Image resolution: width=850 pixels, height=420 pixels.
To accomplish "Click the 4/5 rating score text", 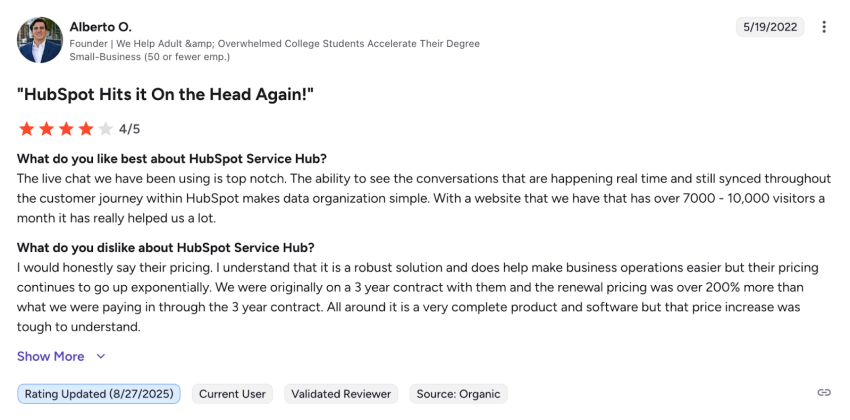I will 130,129.
